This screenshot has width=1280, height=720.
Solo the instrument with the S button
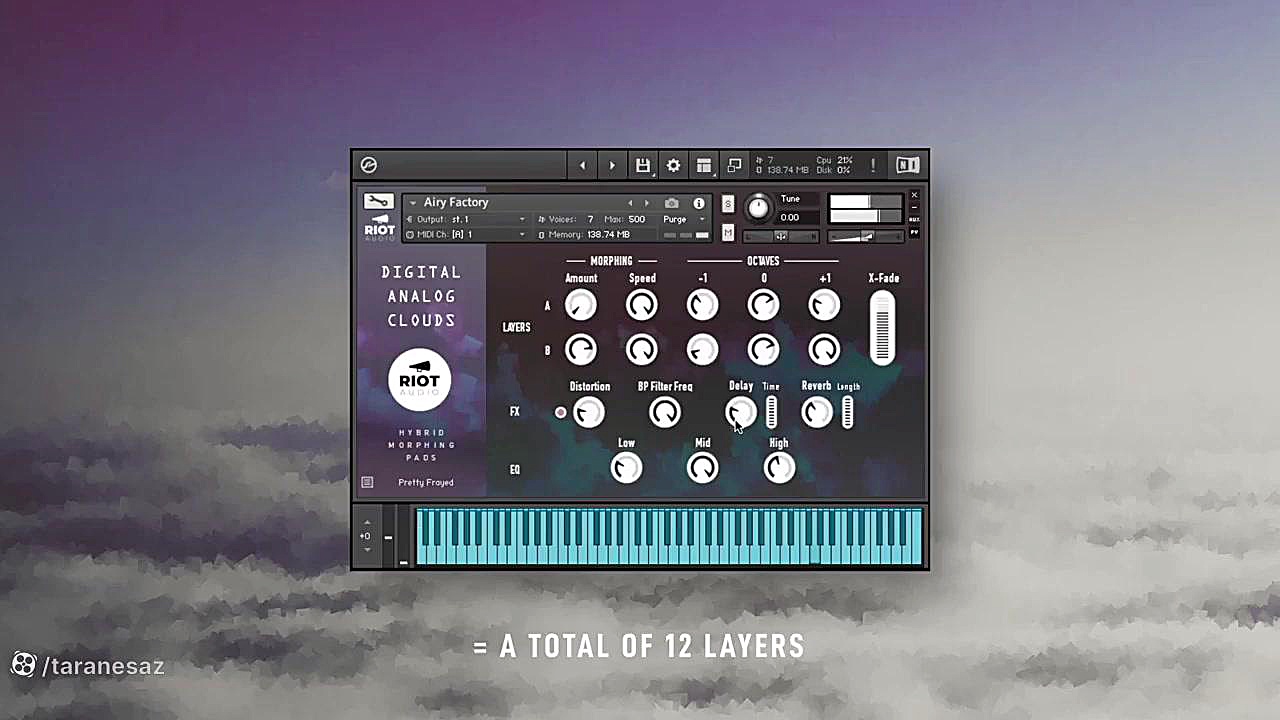[x=727, y=204]
